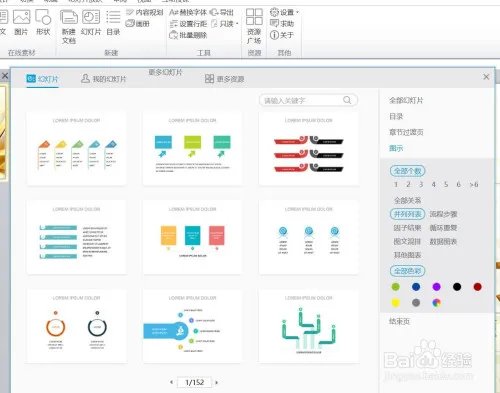
Task: Switch to the 幻灯片 tab in the dialog
Action: click(x=42, y=79)
